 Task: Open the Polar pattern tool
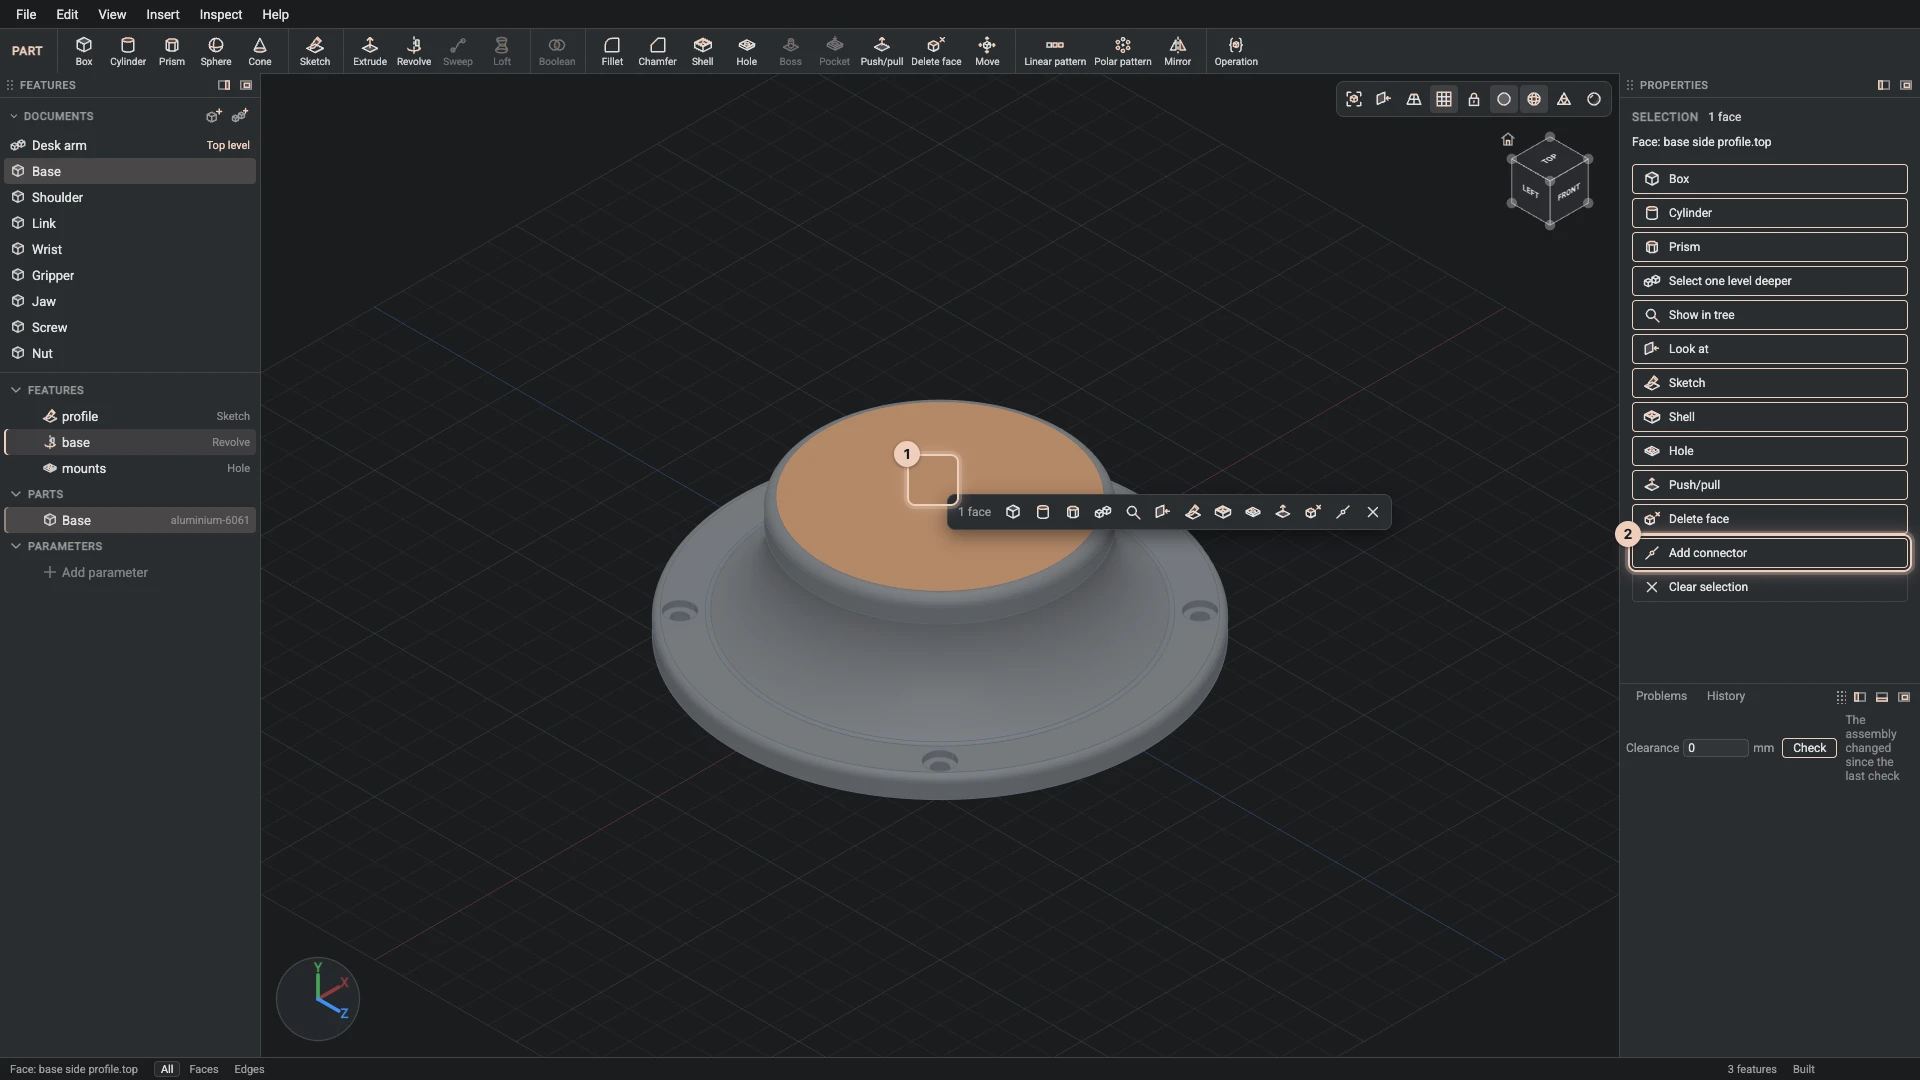[1123, 51]
